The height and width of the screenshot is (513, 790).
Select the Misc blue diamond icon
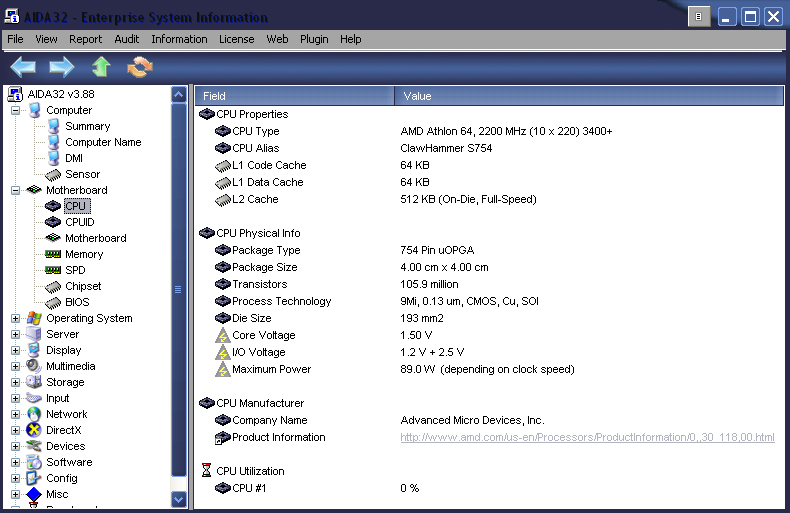click(34, 494)
